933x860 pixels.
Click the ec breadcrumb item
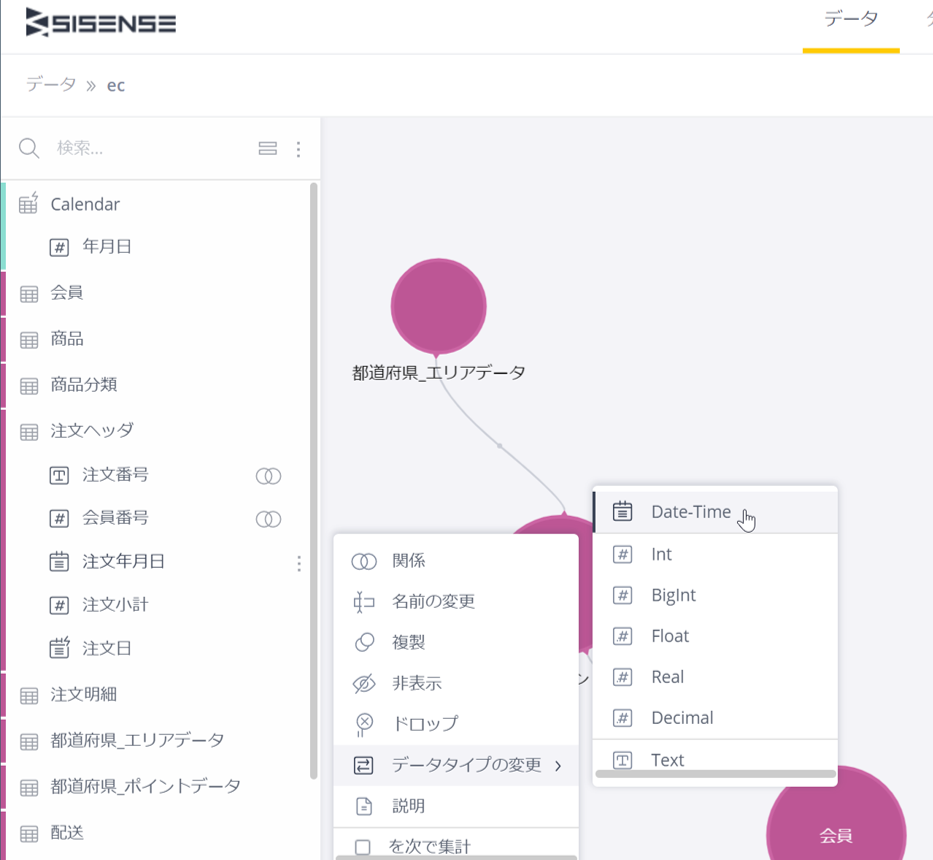click(x=116, y=86)
